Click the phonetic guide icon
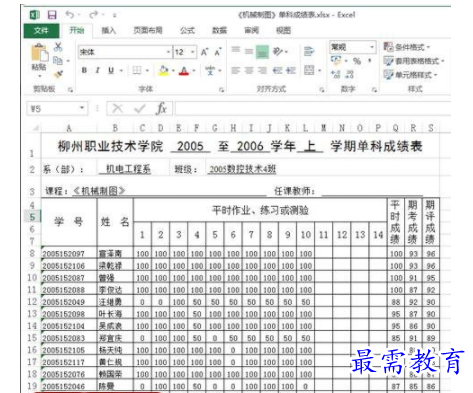473x393 pixels. coord(210,70)
